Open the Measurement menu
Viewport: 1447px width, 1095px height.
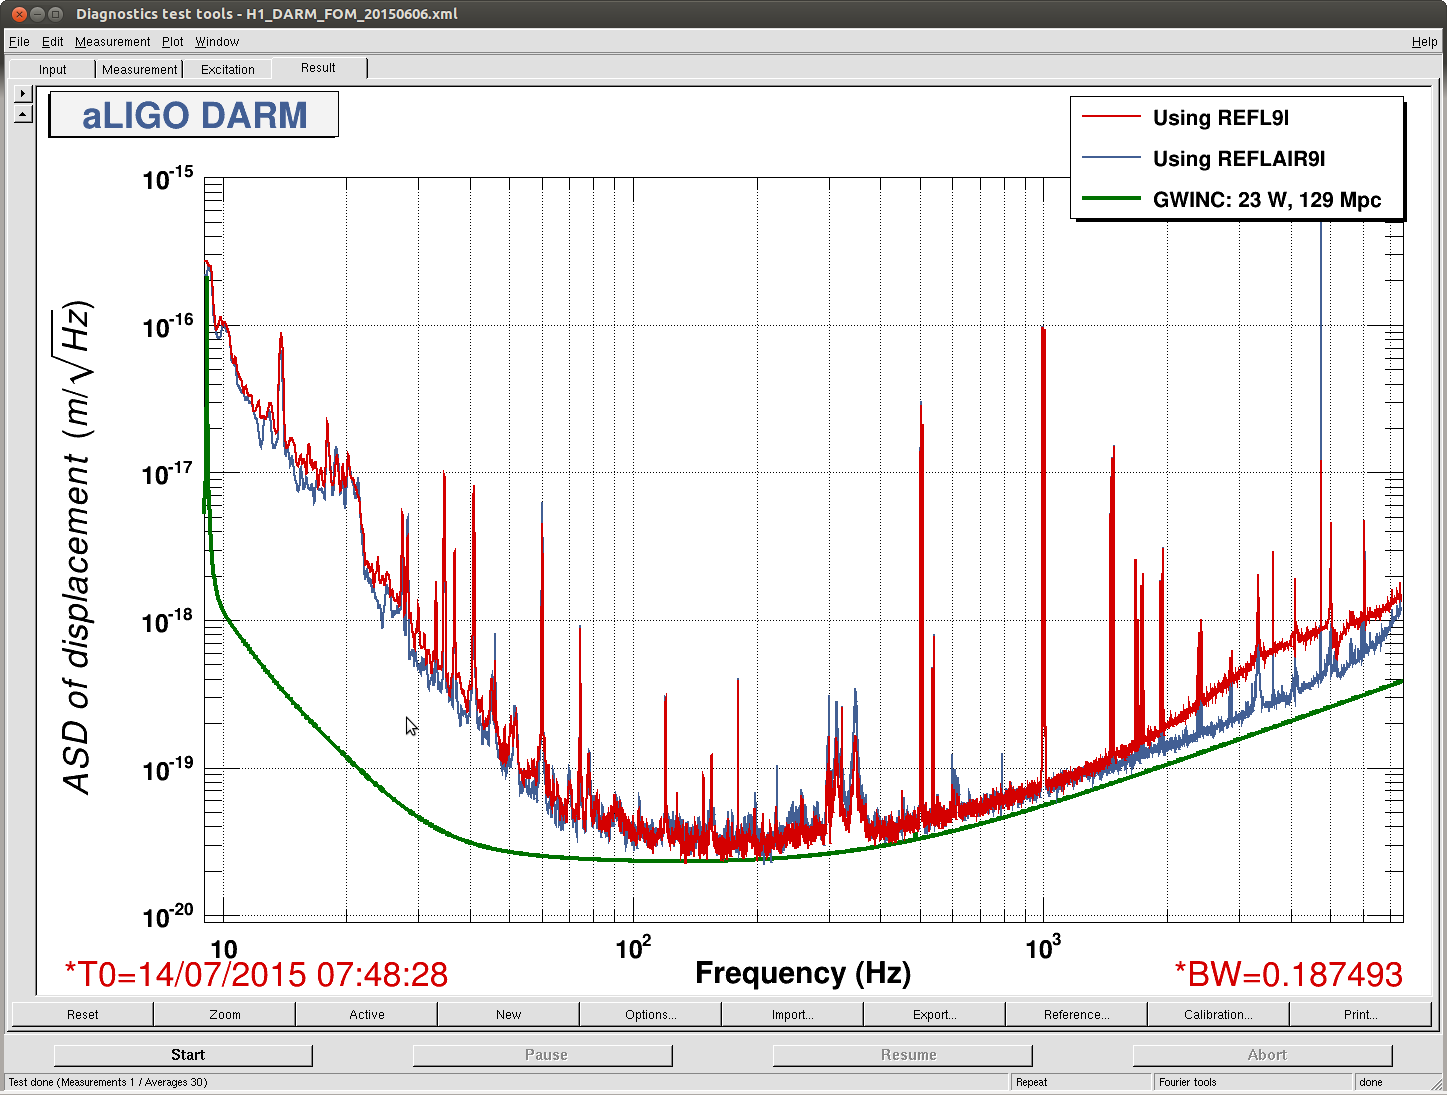point(112,42)
